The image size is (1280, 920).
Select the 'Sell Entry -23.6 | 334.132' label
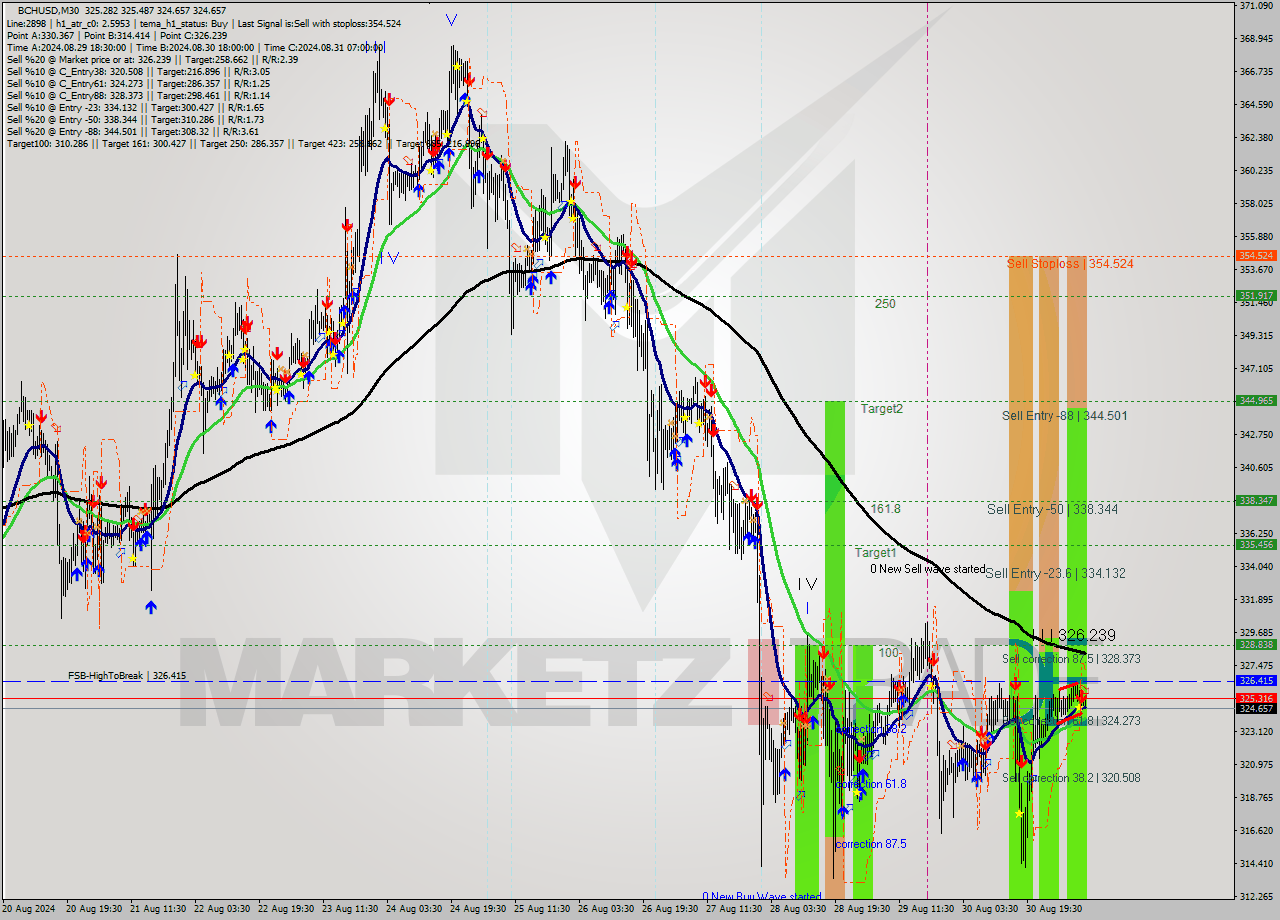(x=1055, y=574)
